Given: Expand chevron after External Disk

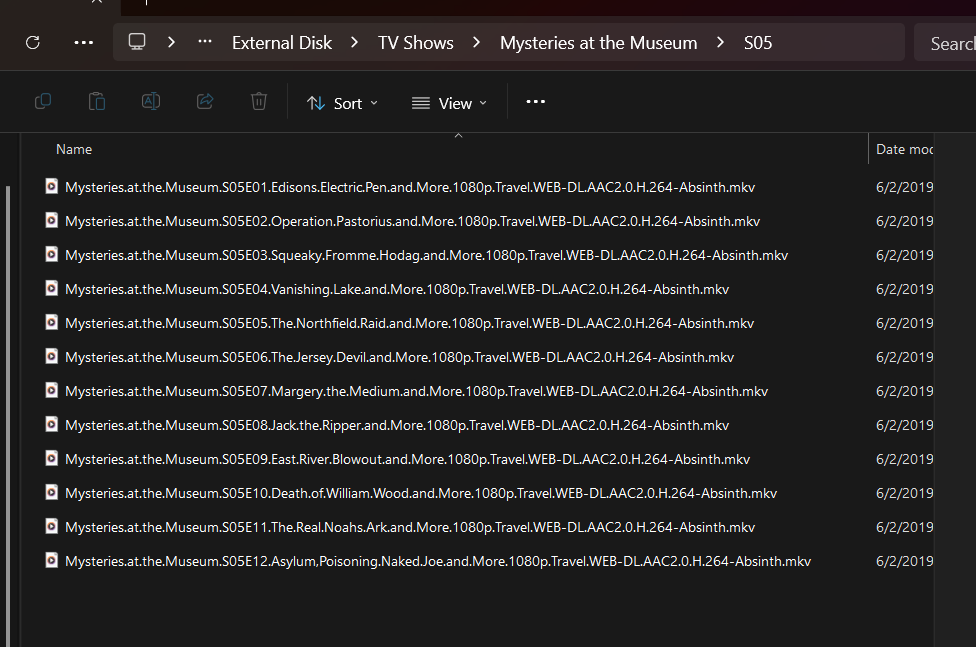Looking at the screenshot, I should click(354, 42).
